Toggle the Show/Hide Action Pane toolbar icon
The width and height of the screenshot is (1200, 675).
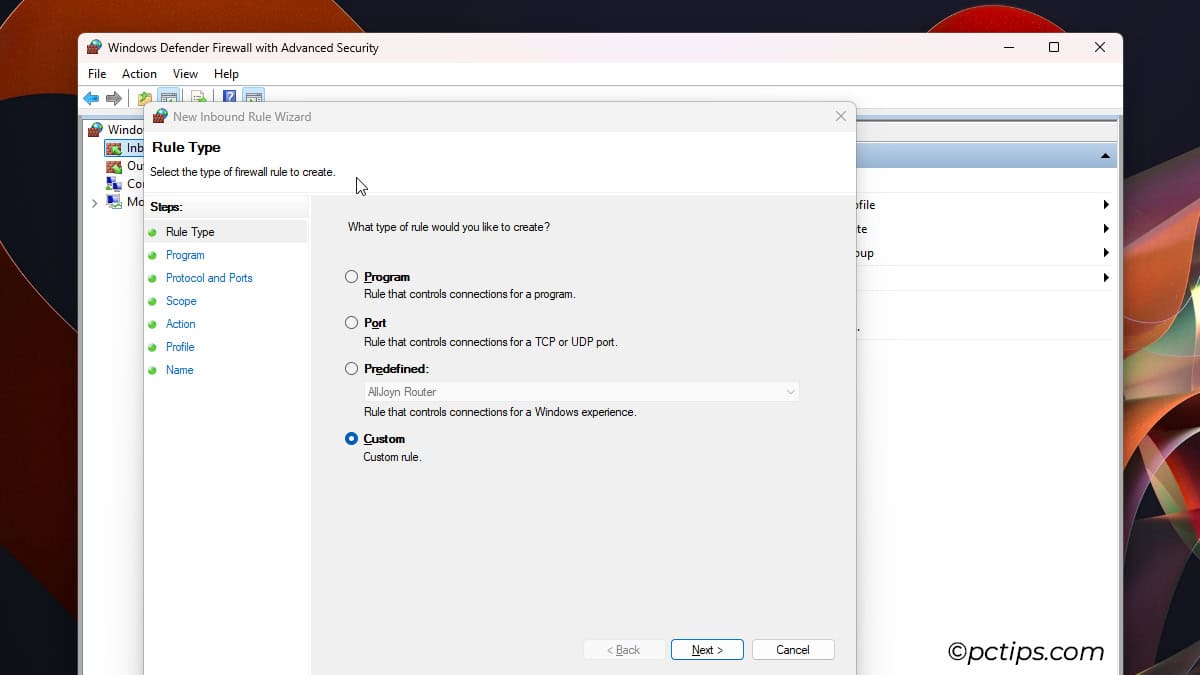pyautogui.click(x=253, y=96)
